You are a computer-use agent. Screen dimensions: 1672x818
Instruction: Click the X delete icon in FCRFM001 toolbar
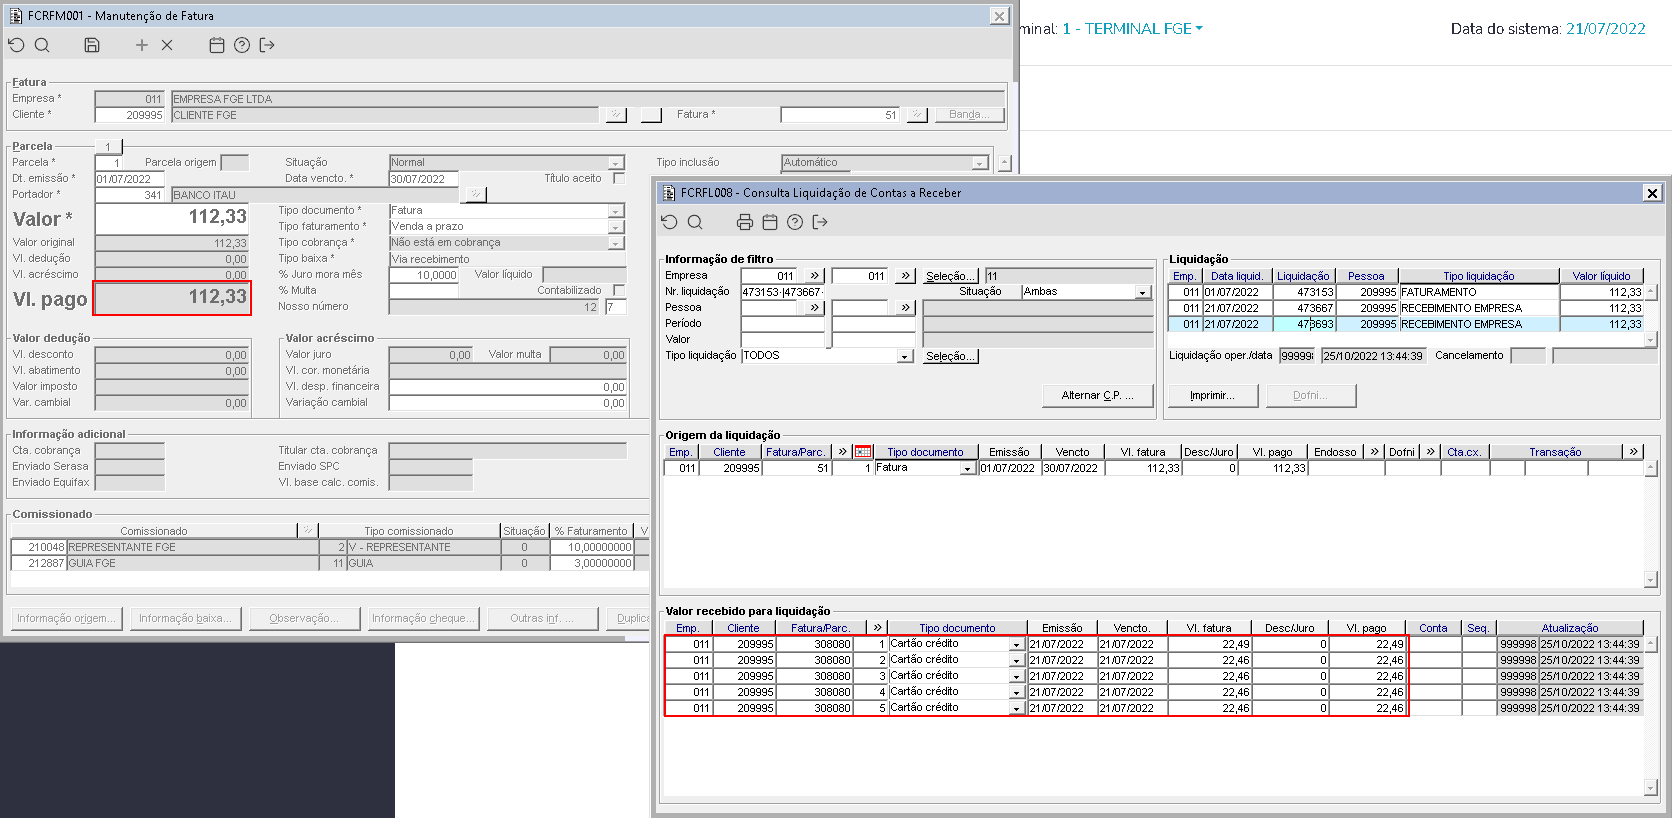coord(167,45)
